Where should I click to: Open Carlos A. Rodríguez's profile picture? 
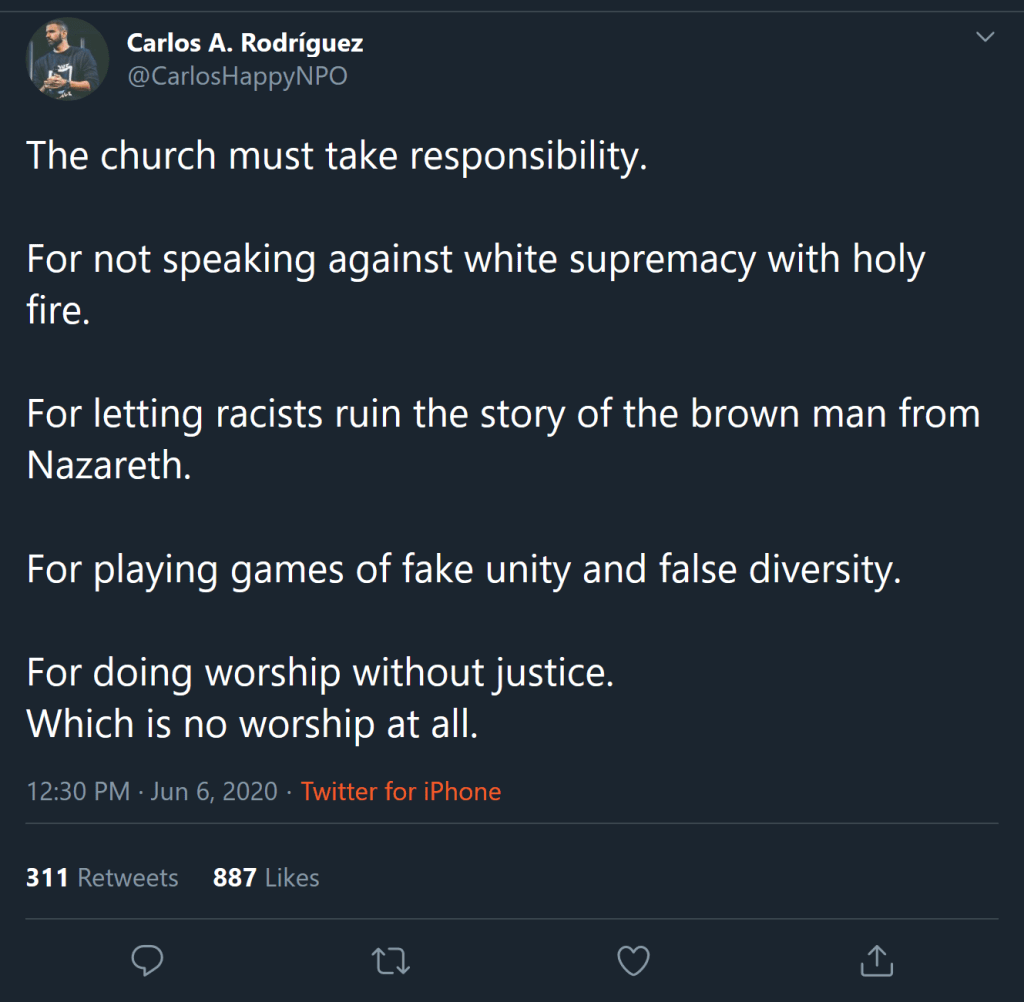click(68, 60)
